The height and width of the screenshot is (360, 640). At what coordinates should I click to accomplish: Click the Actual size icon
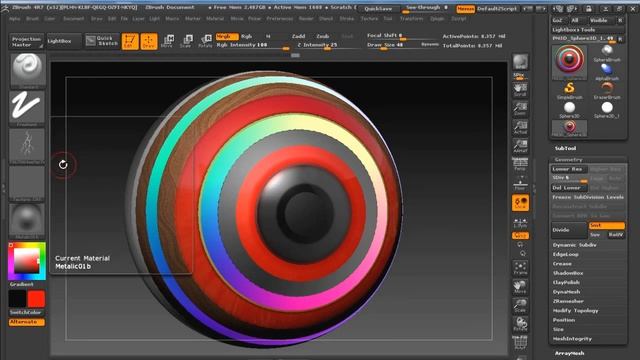pos(520,128)
